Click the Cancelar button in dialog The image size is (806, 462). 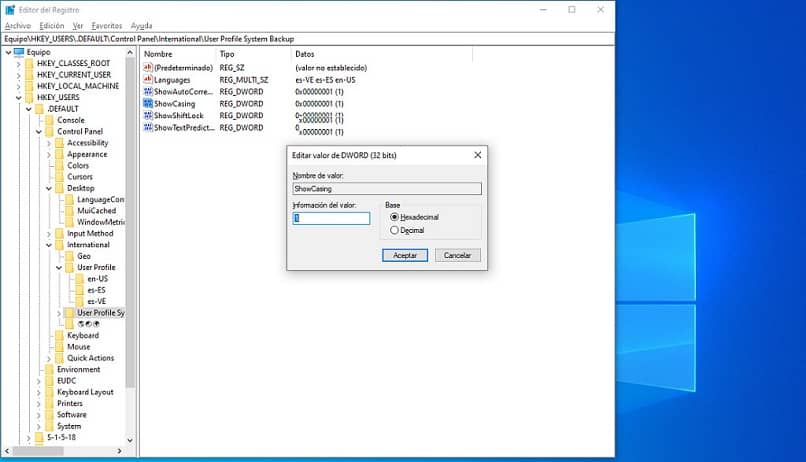tap(457, 255)
